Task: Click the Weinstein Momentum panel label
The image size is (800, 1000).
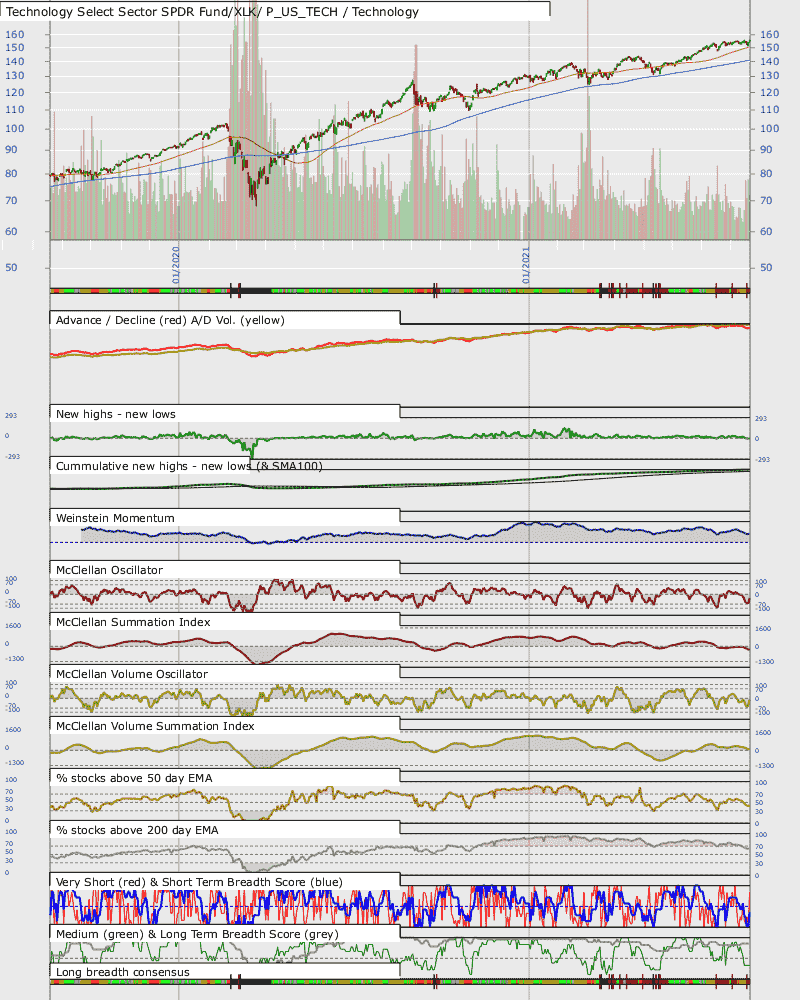Action: 115,518
